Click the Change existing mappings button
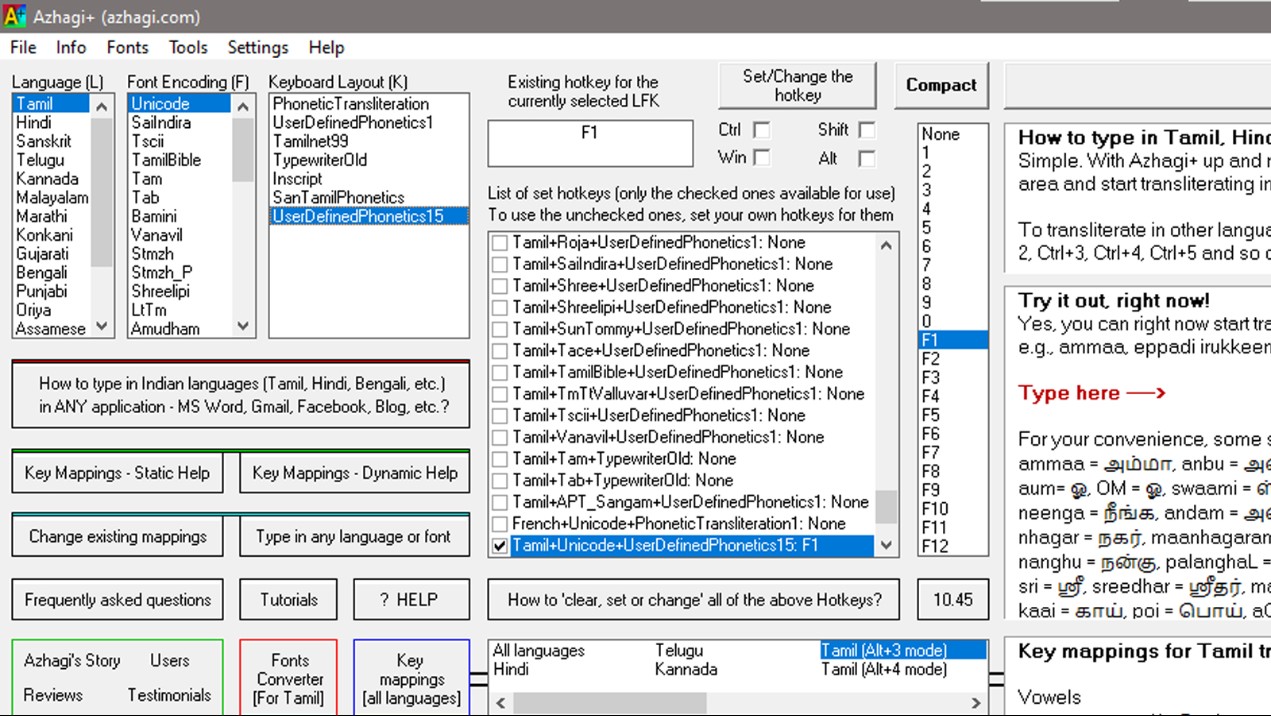1271x716 pixels. pos(117,536)
